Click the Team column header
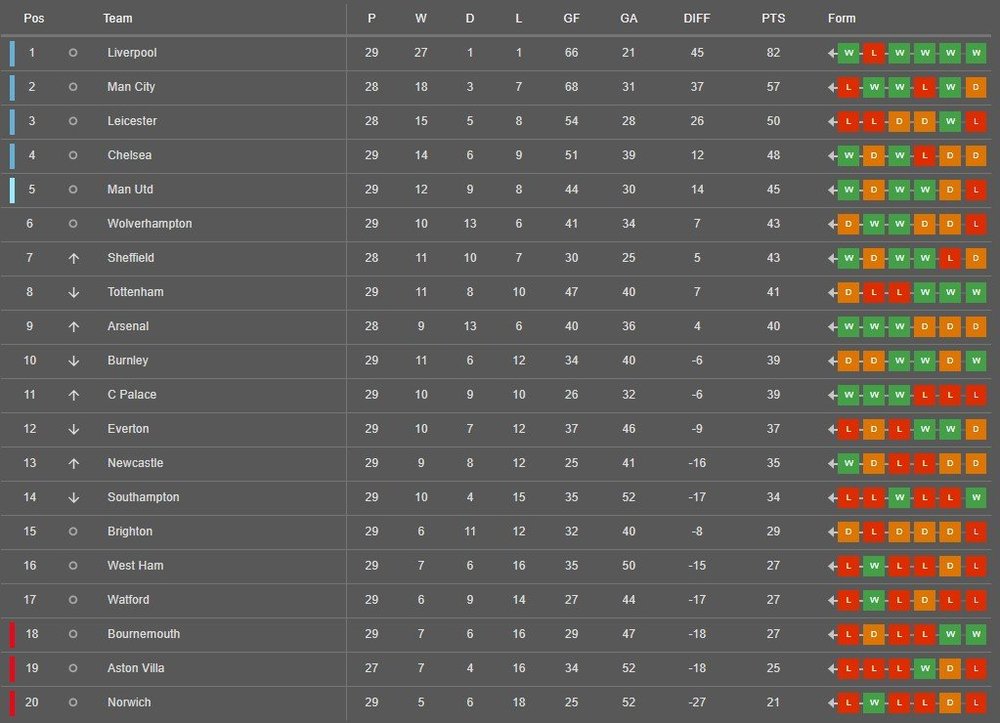Viewport: 1000px width, 723px height. (118, 18)
